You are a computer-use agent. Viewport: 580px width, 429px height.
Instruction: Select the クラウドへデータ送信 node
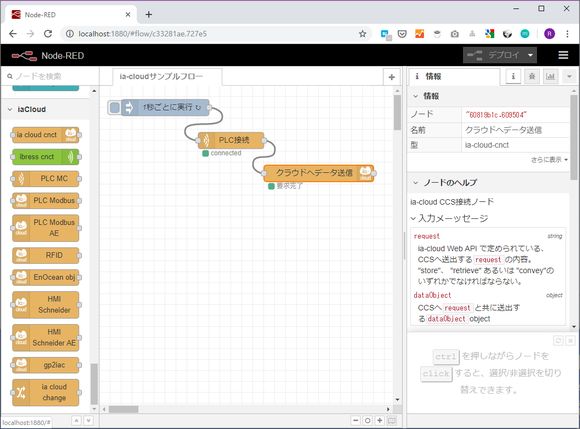pos(319,173)
